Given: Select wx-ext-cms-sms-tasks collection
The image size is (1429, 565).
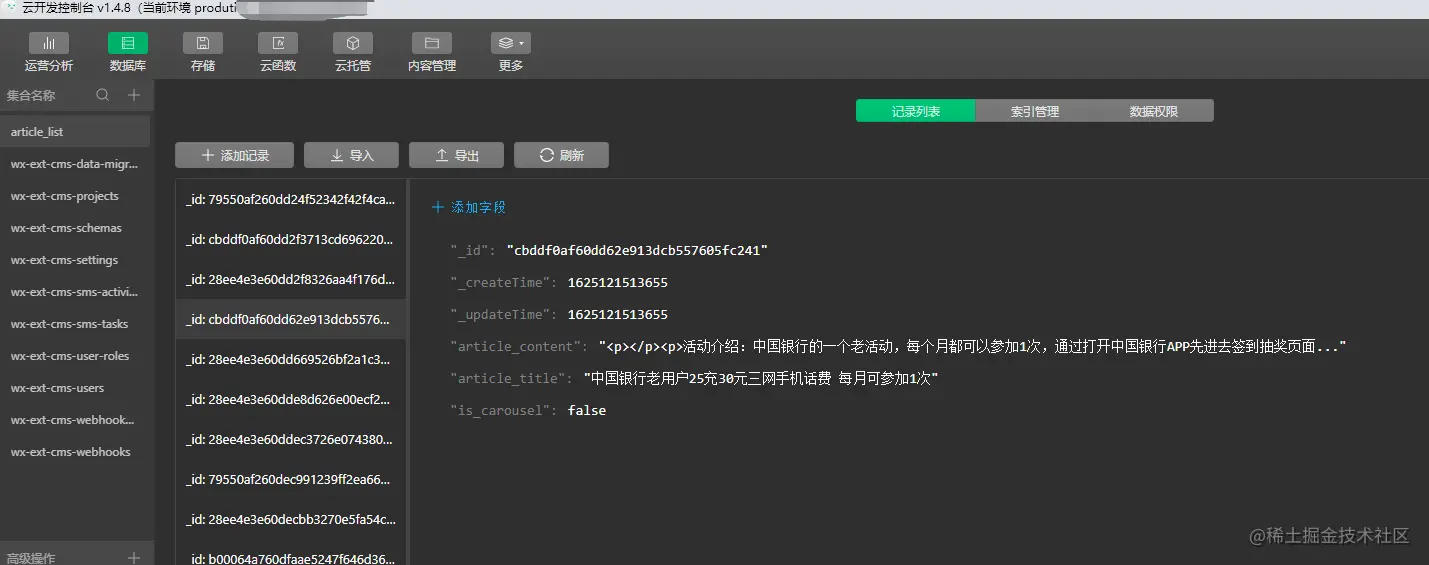Looking at the screenshot, I should [75, 323].
